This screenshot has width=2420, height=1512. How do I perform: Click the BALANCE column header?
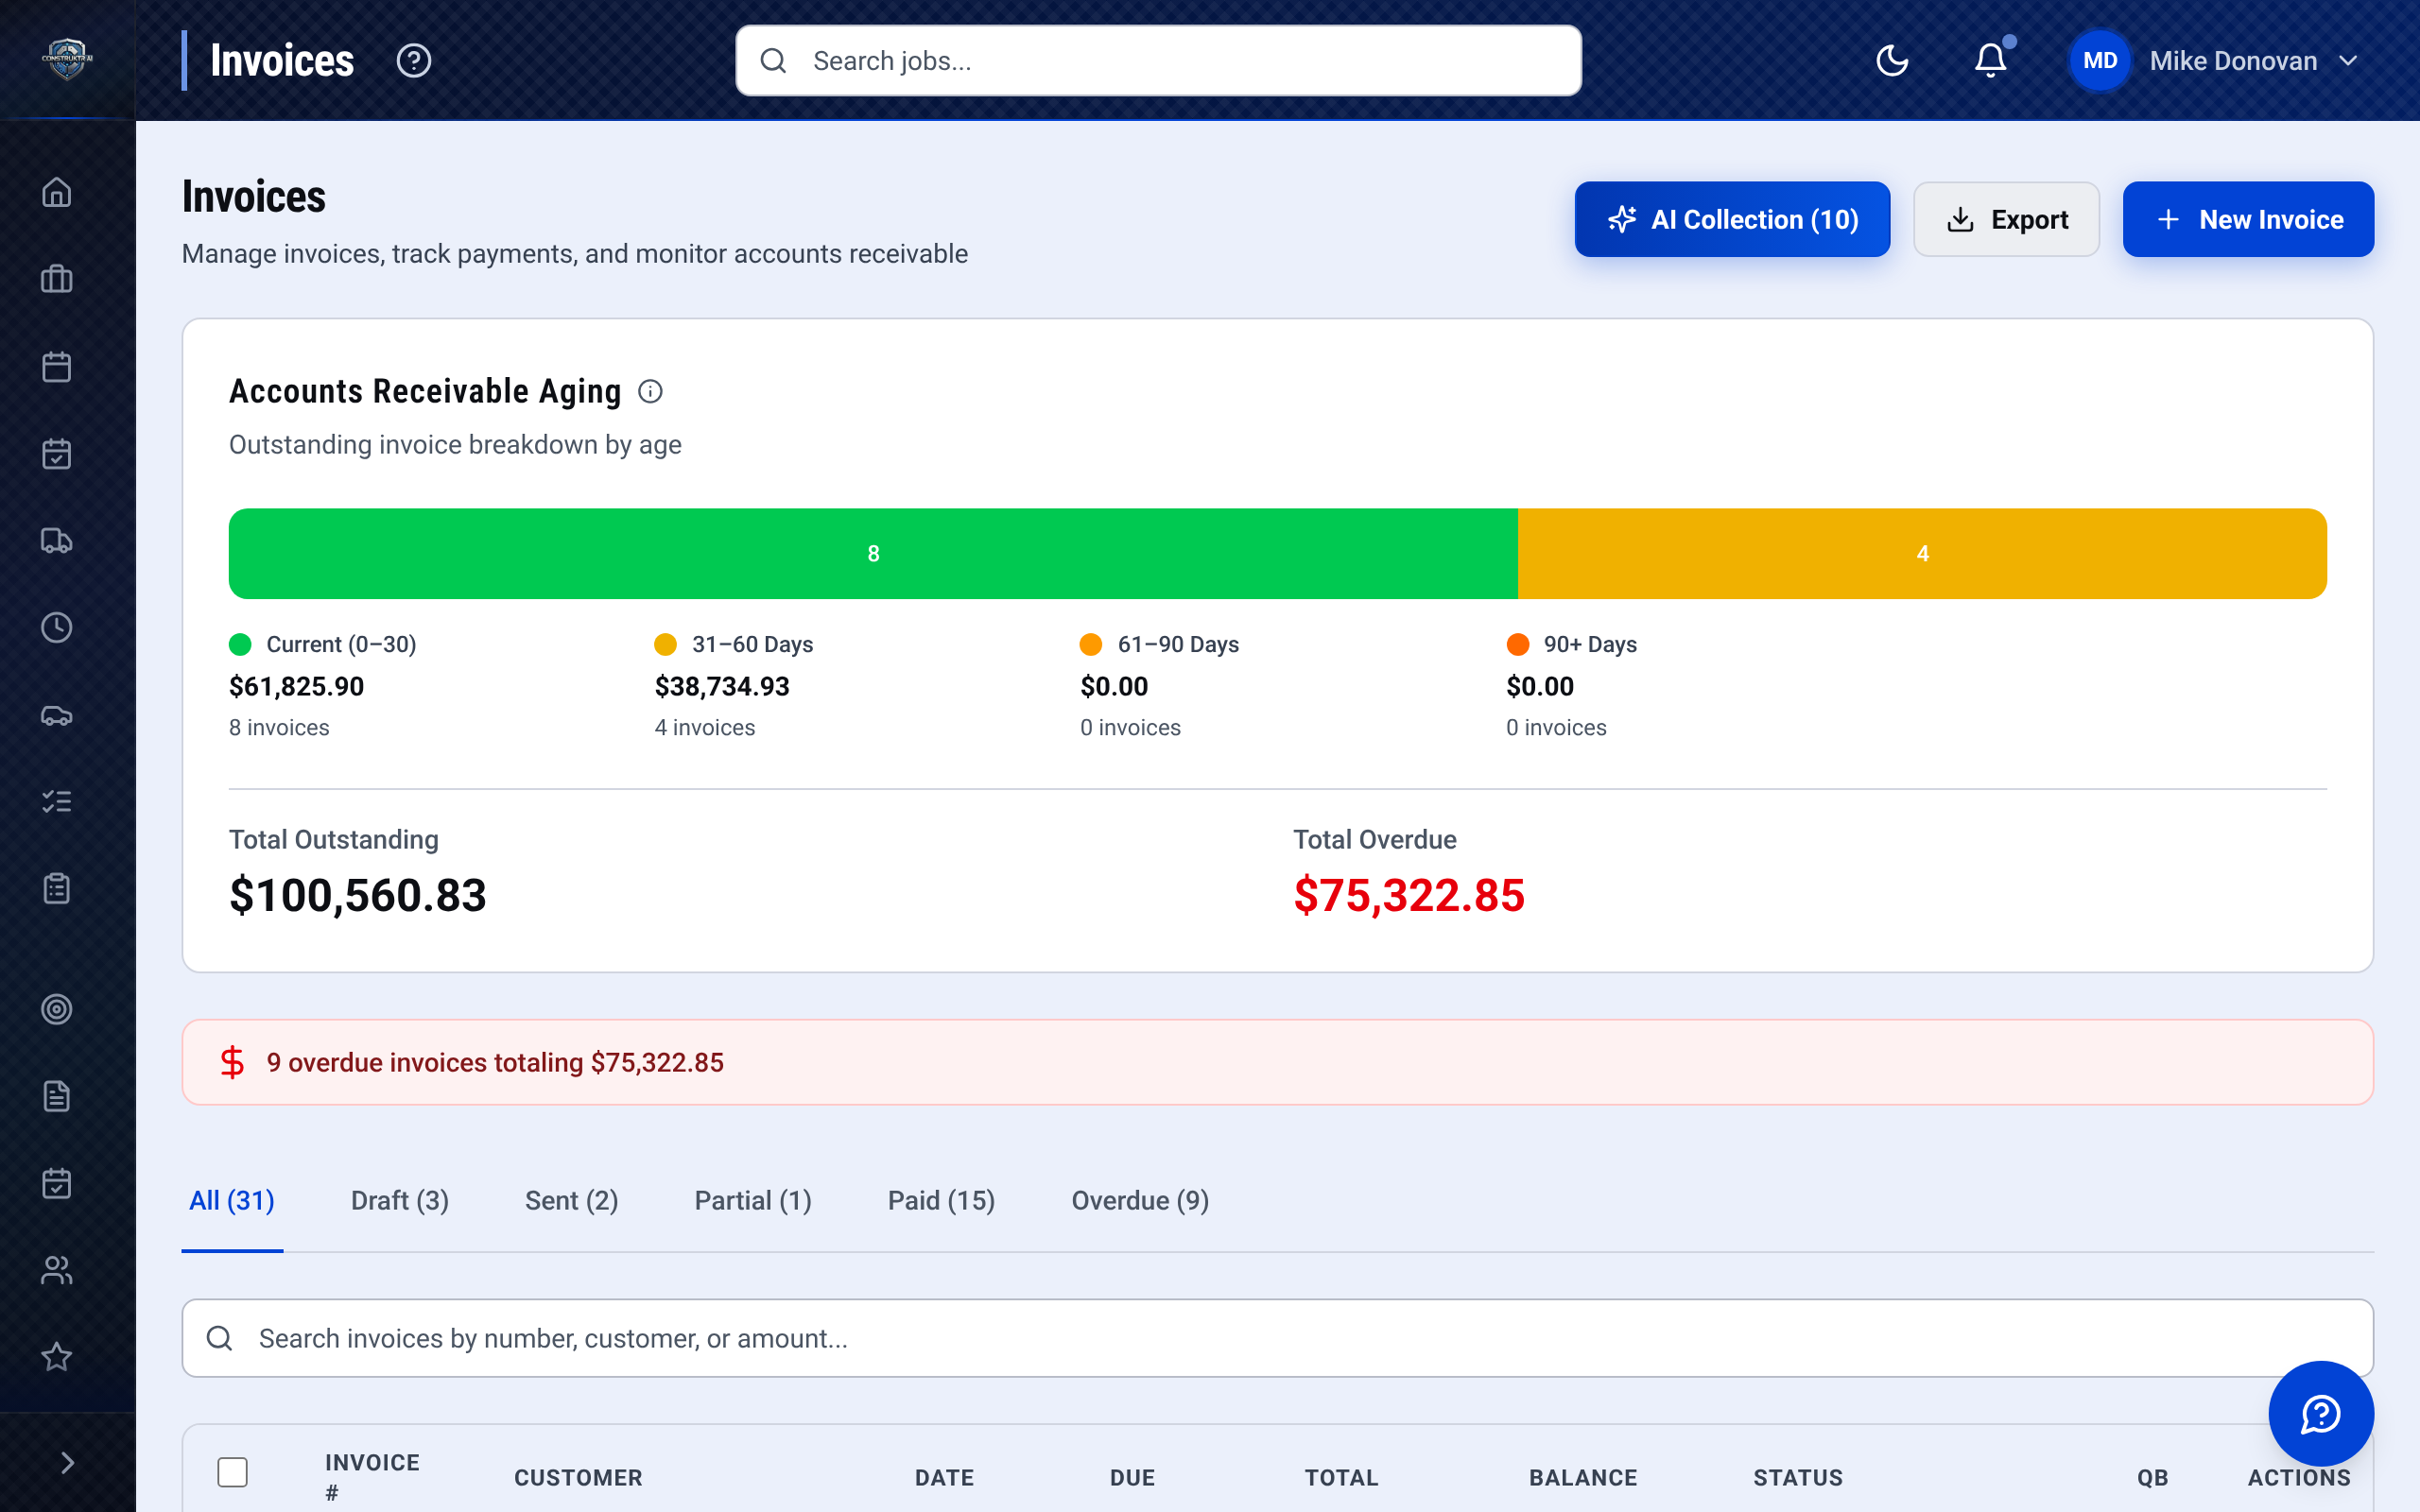1583,1478
